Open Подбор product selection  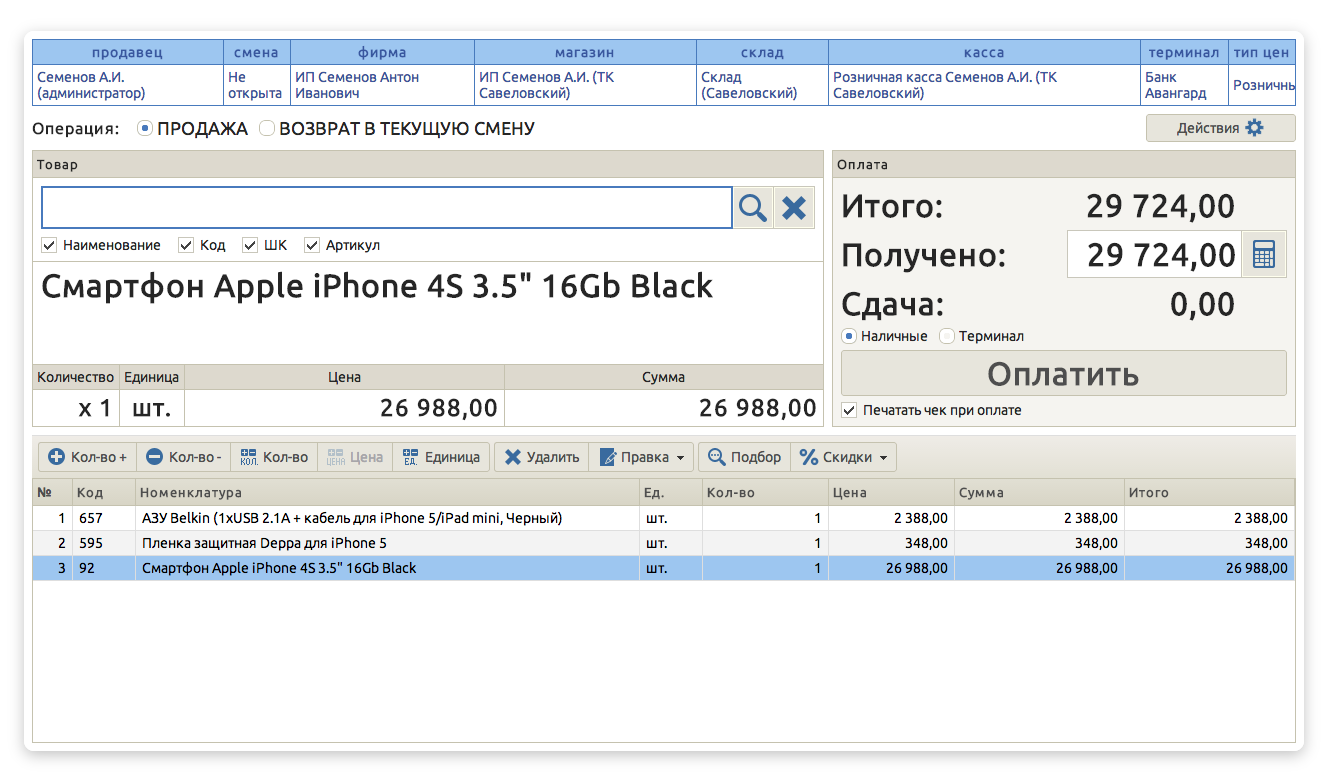[744, 457]
